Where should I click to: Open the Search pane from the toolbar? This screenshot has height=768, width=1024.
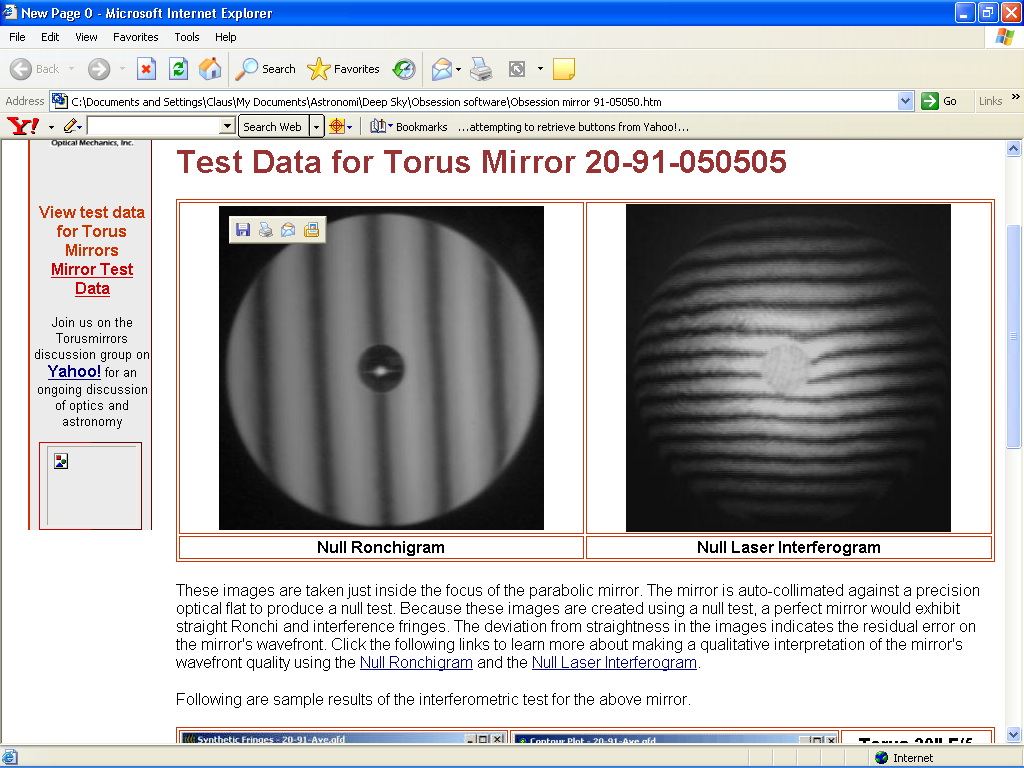coord(265,69)
